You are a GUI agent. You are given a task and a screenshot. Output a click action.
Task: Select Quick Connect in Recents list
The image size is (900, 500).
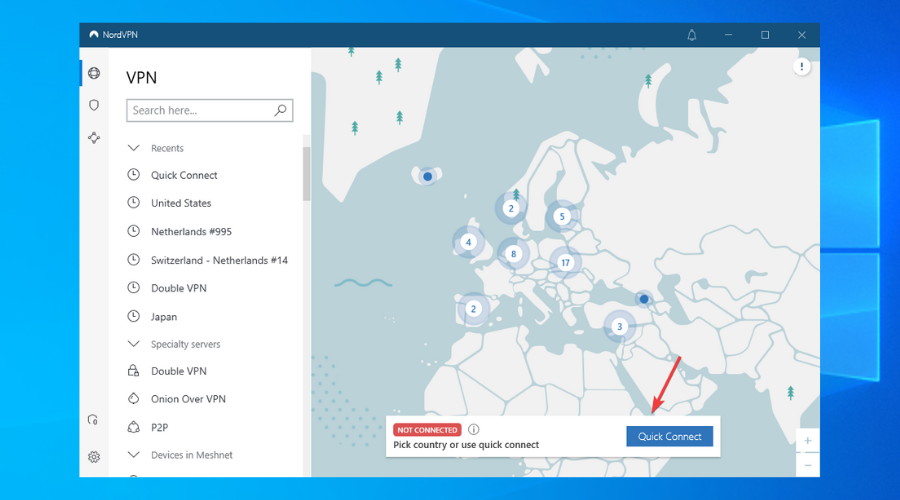(184, 175)
